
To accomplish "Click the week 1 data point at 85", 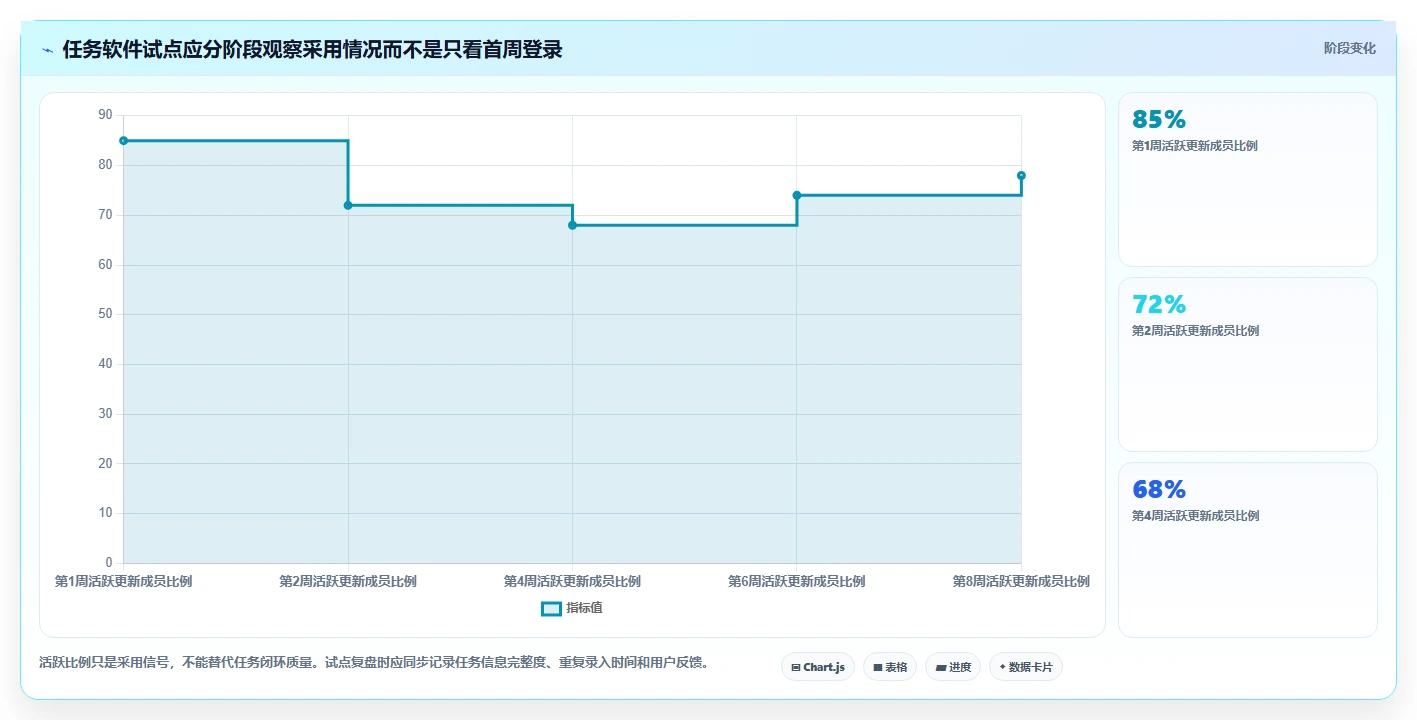I will tap(123, 141).
